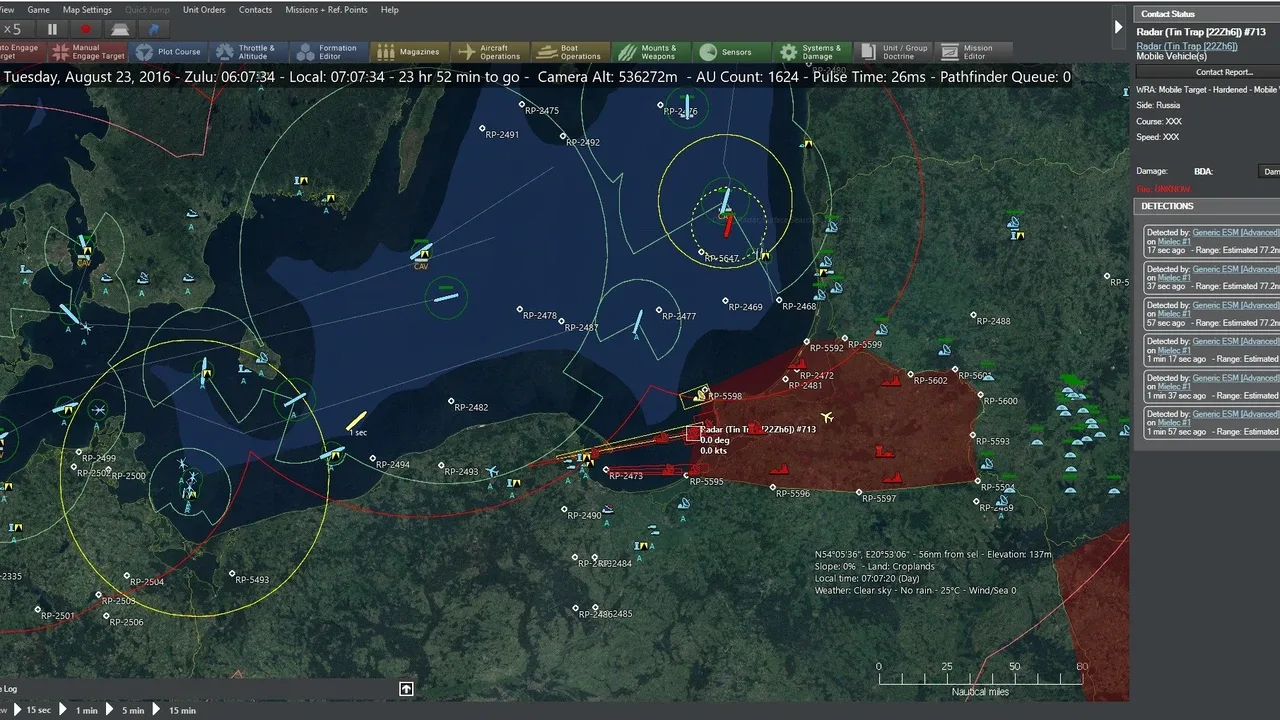This screenshot has height=720, width=1280.
Task: Expand the message log with up-arrow icon
Action: pyautogui.click(x=406, y=688)
